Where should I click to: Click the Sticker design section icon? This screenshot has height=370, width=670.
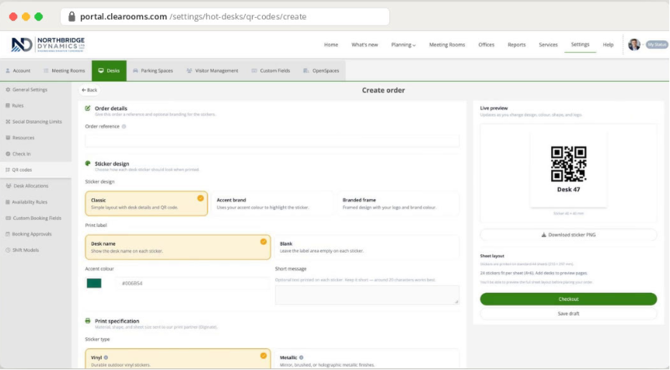[x=88, y=164]
